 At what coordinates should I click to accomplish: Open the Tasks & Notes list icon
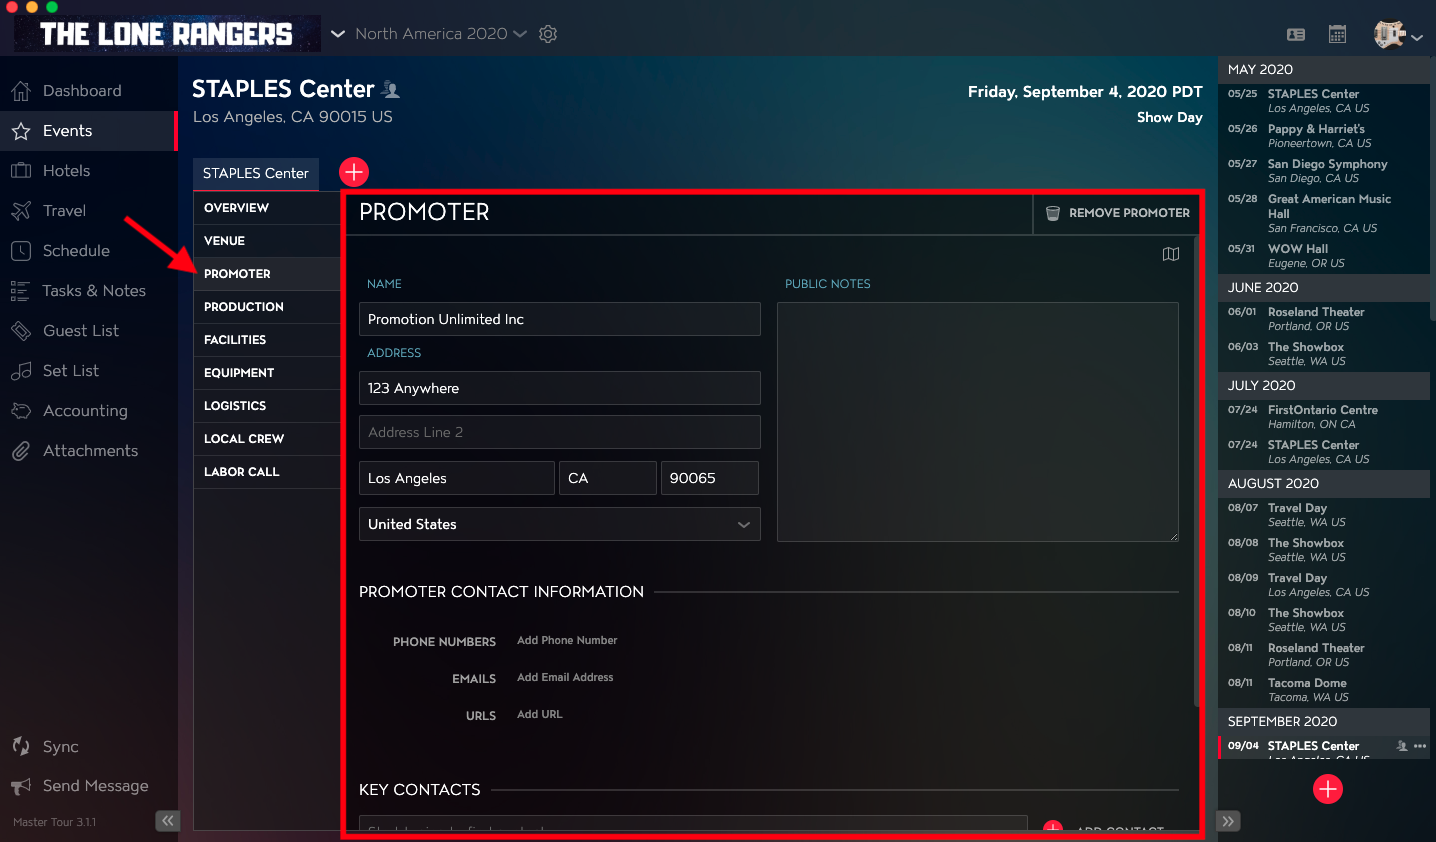(21, 291)
